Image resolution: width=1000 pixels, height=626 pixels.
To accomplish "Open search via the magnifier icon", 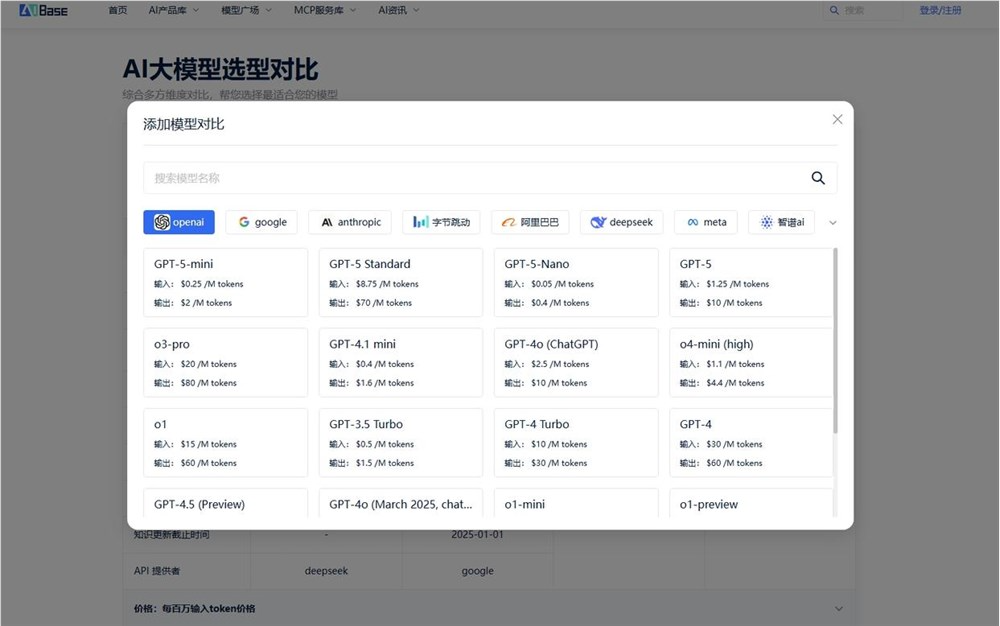I will [x=817, y=177].
